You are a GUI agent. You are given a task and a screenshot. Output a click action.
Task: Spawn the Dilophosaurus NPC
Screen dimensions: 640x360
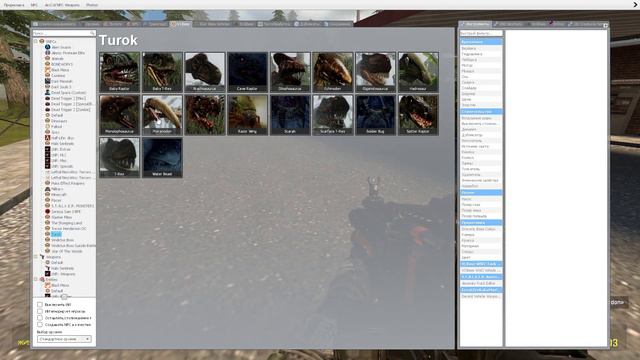click(x=290, y=72)
